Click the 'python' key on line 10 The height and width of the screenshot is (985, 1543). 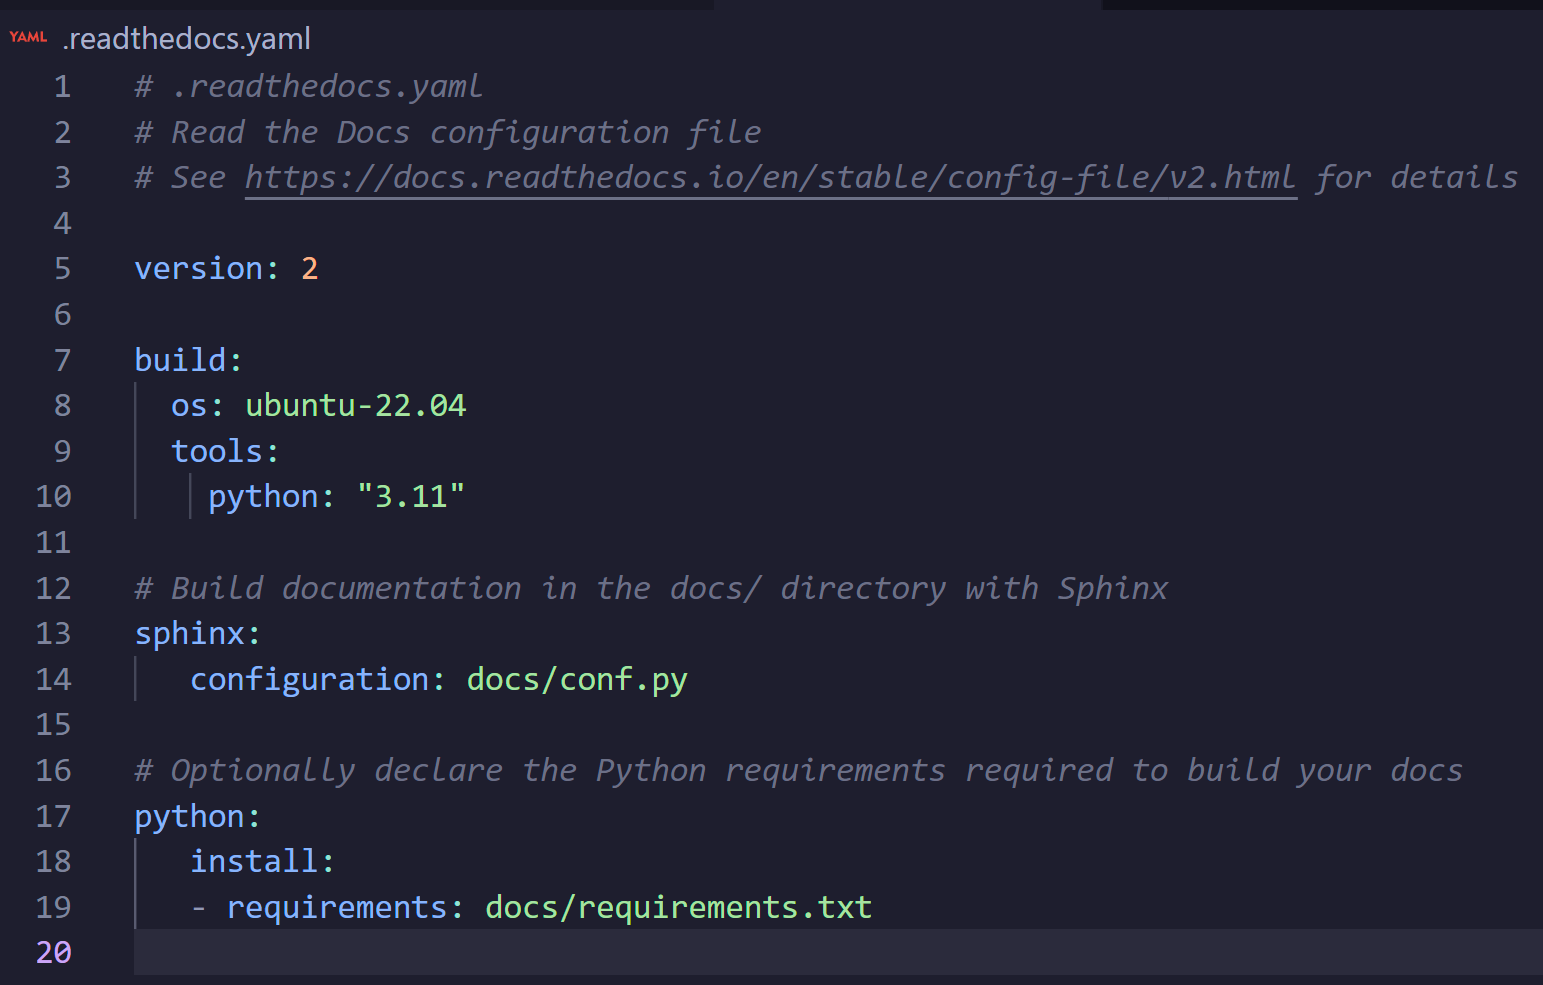click(x=263, y=497)
